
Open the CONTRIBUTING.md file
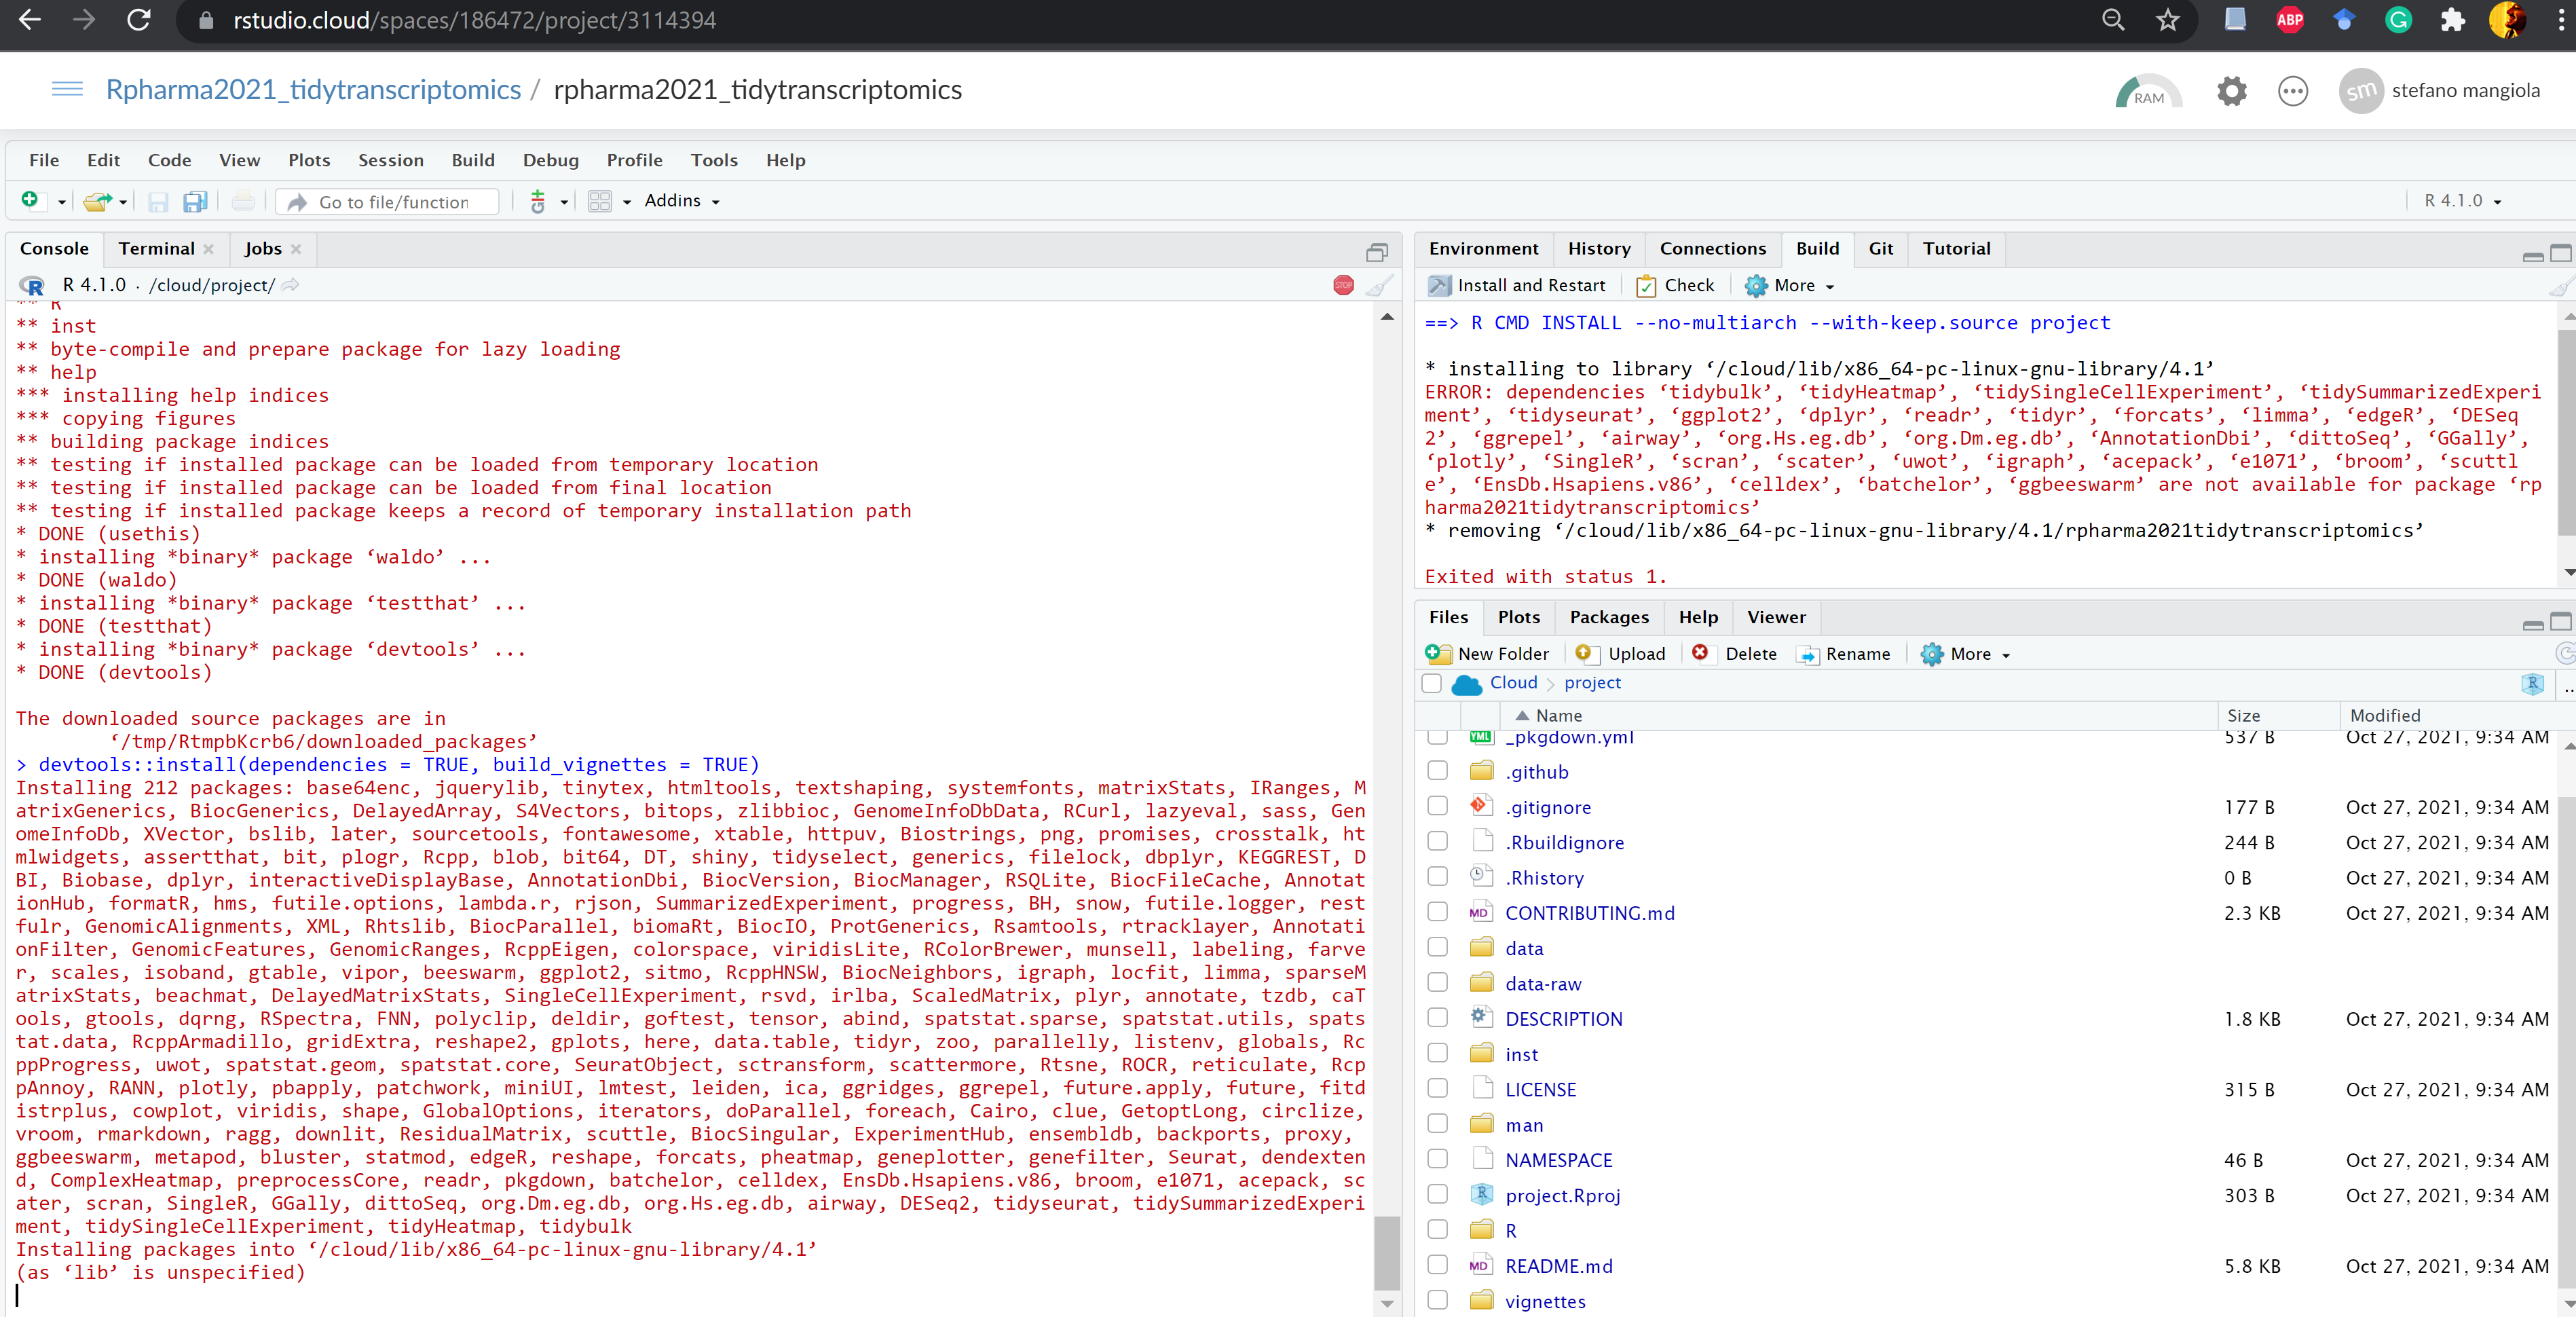click(x=1589, y=912)
